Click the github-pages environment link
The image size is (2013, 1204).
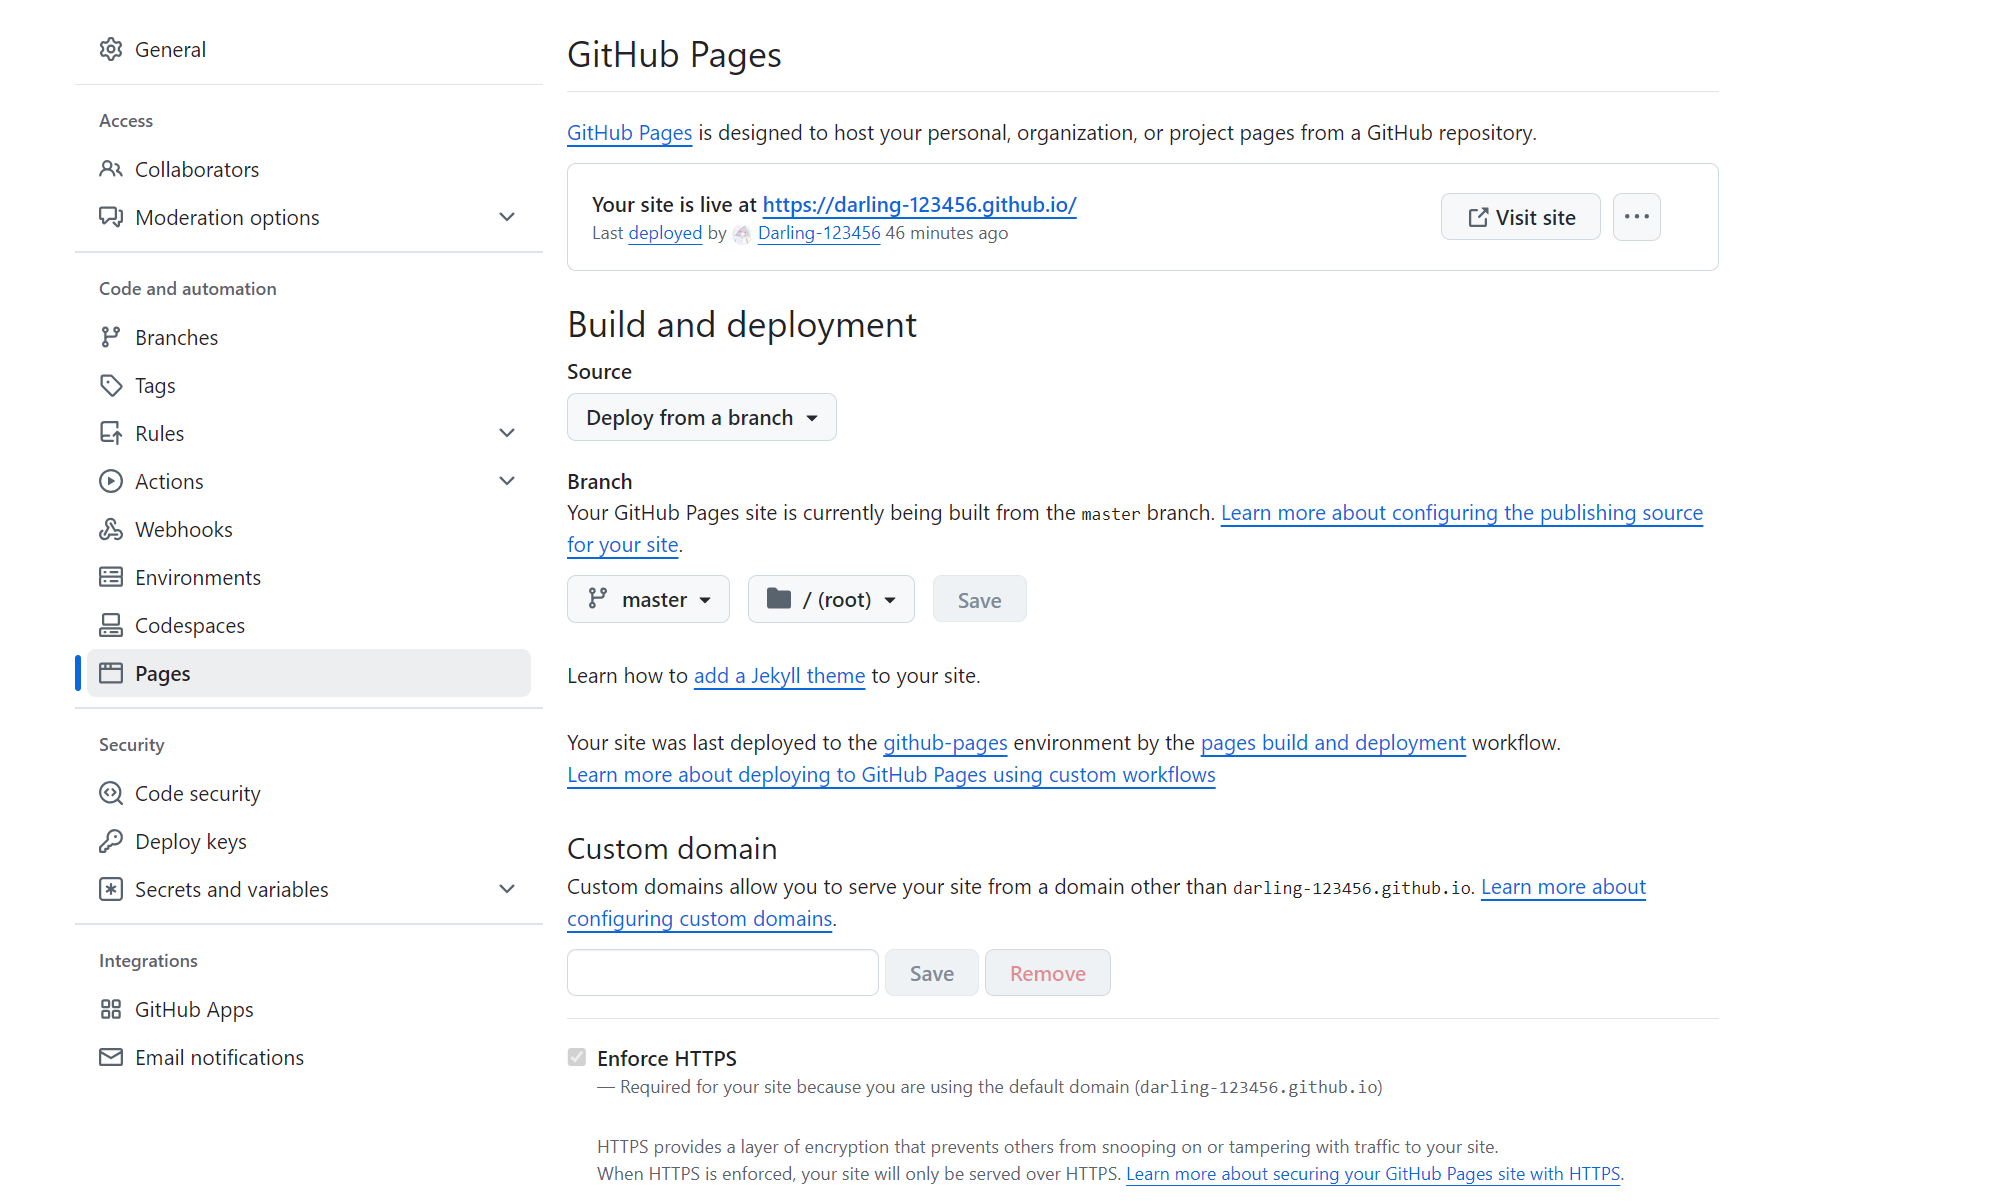pyautogui.click(x=945, y=743)
